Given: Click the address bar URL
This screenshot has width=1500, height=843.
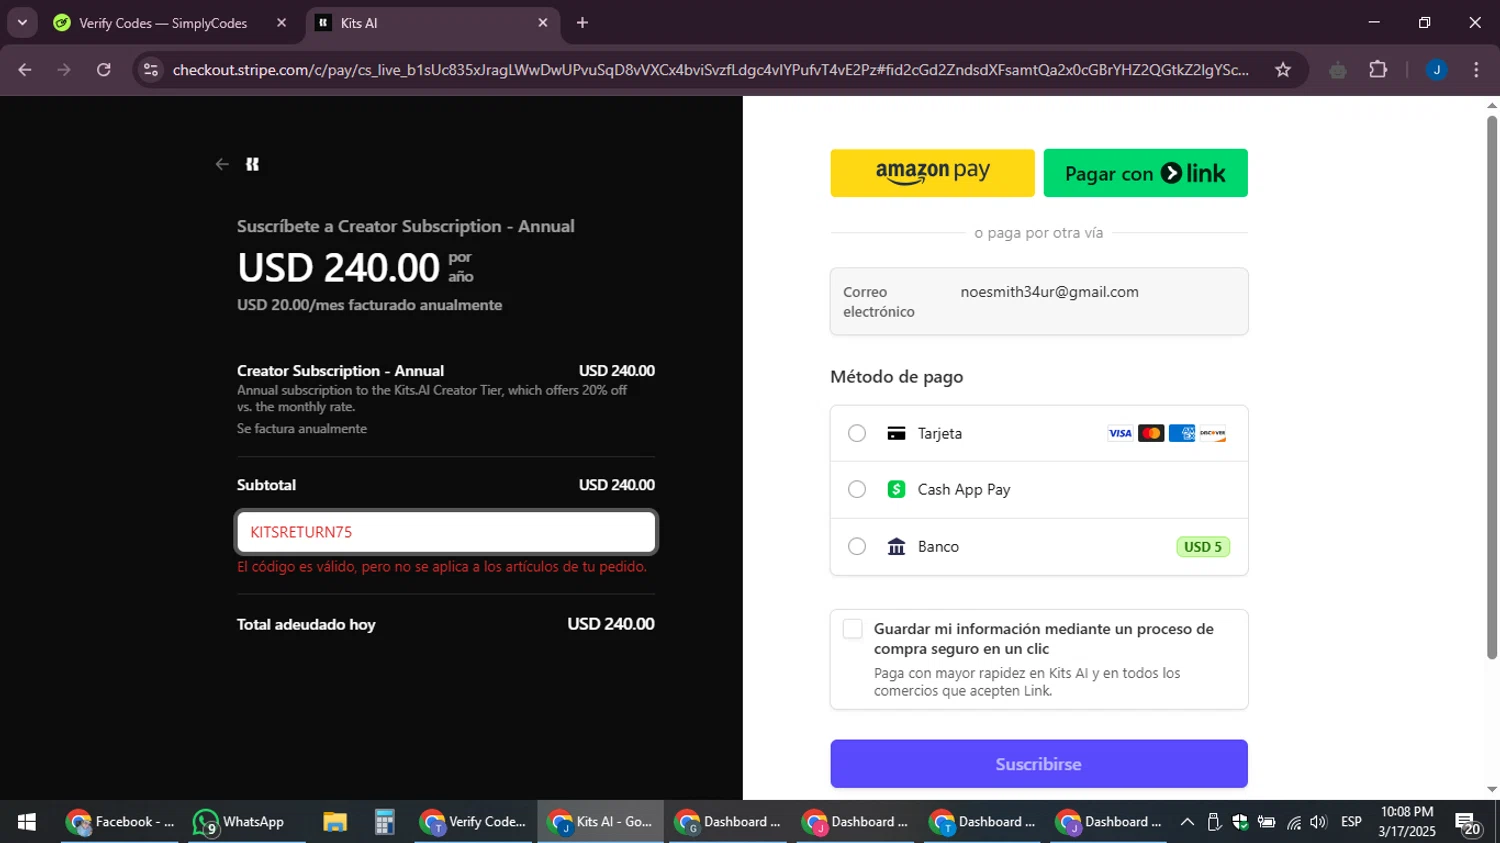Looking at the screenshot, I should pyautogui.click(x=710, y=70).
